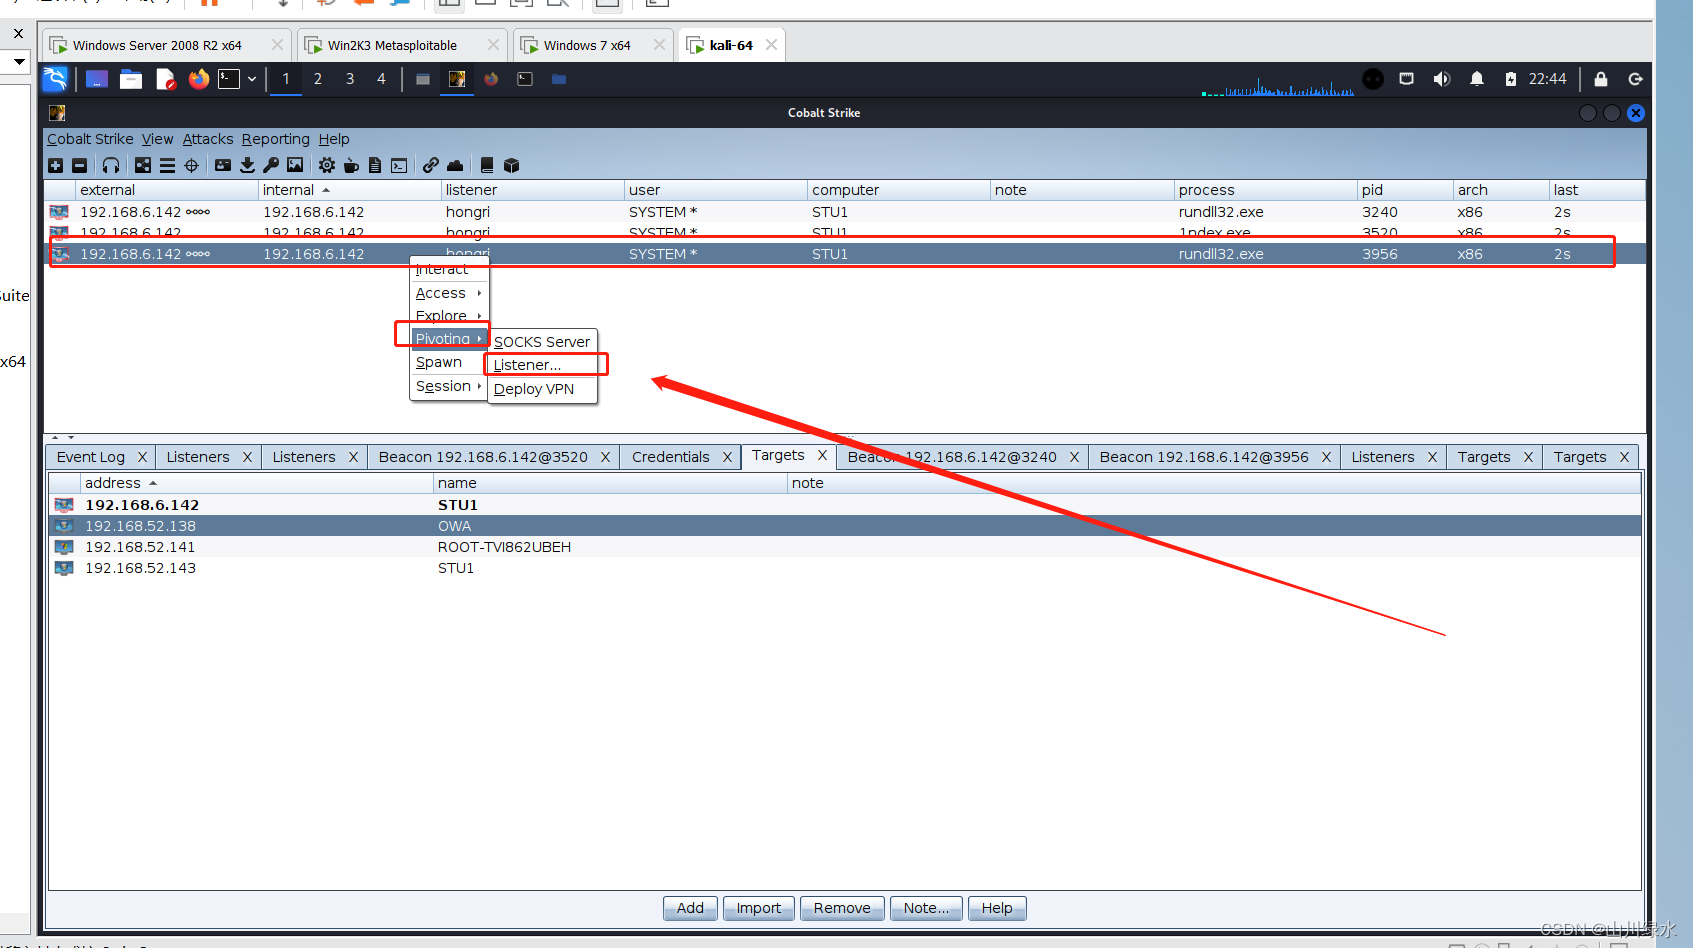The height and width of the screenshot is (948, 1693).
Task: Show target table via crosshair icon
Action: point(191,165)
